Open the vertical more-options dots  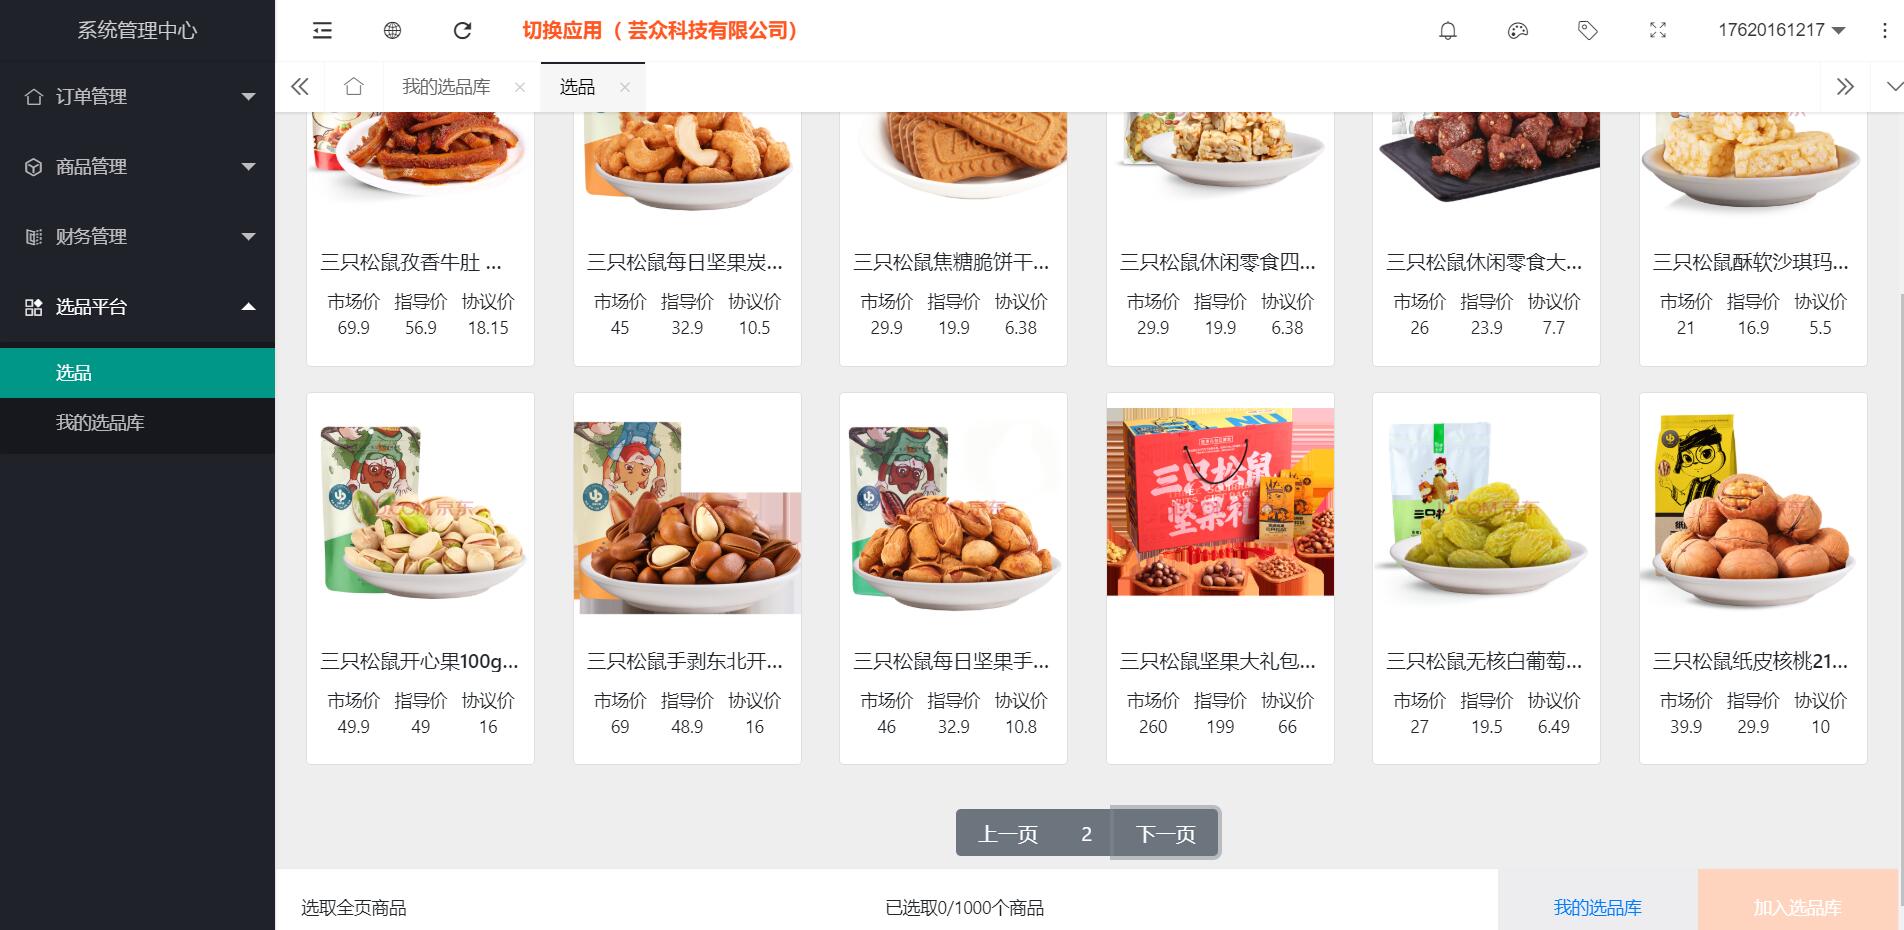pos(1884,31)
